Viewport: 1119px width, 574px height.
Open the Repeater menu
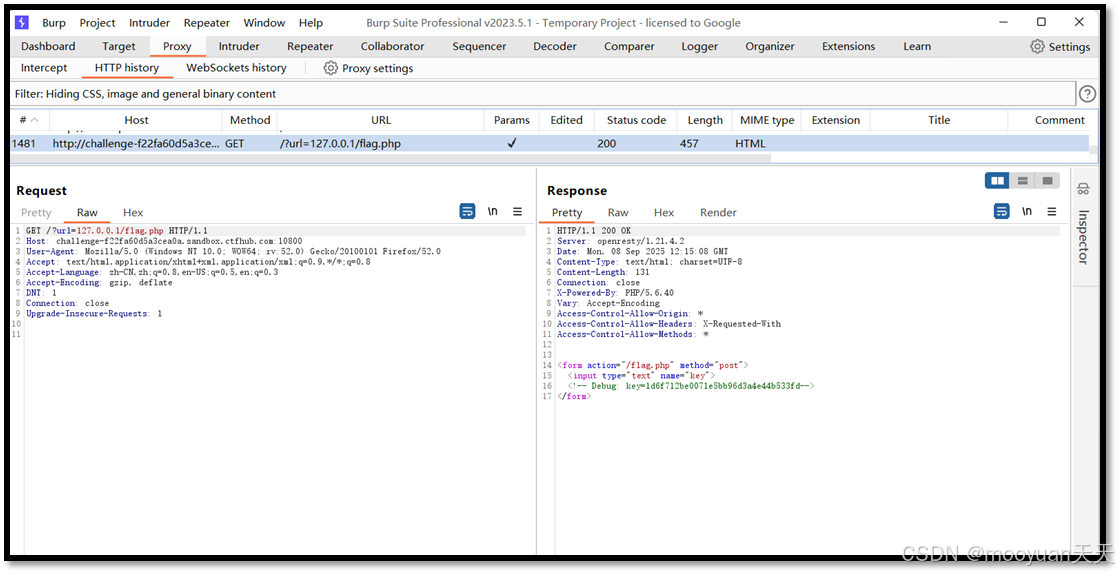[207, 23]
